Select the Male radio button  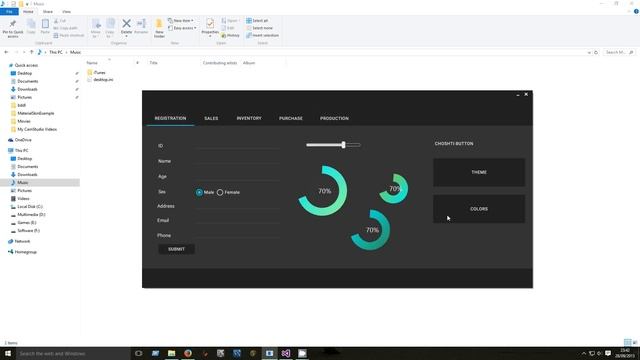[199, 192]
